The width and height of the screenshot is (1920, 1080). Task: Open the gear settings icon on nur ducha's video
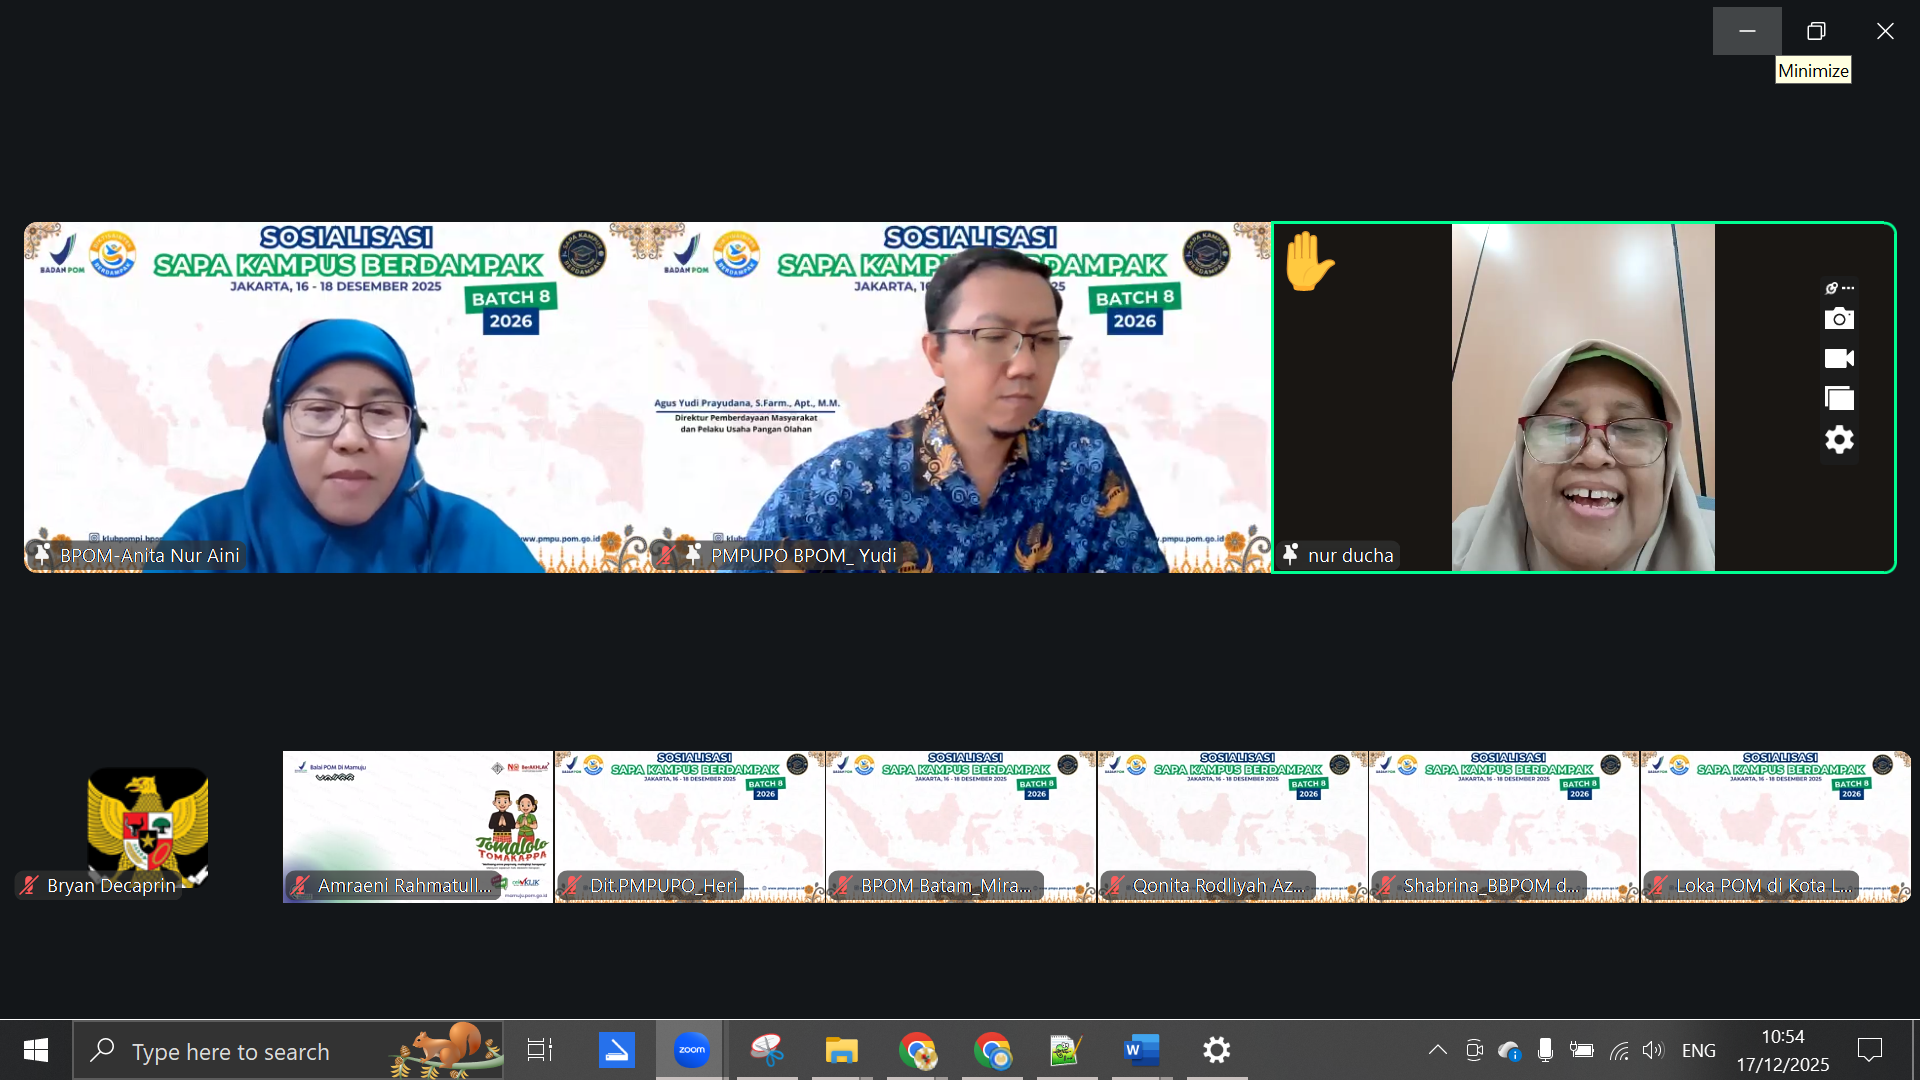[1838, 440]
